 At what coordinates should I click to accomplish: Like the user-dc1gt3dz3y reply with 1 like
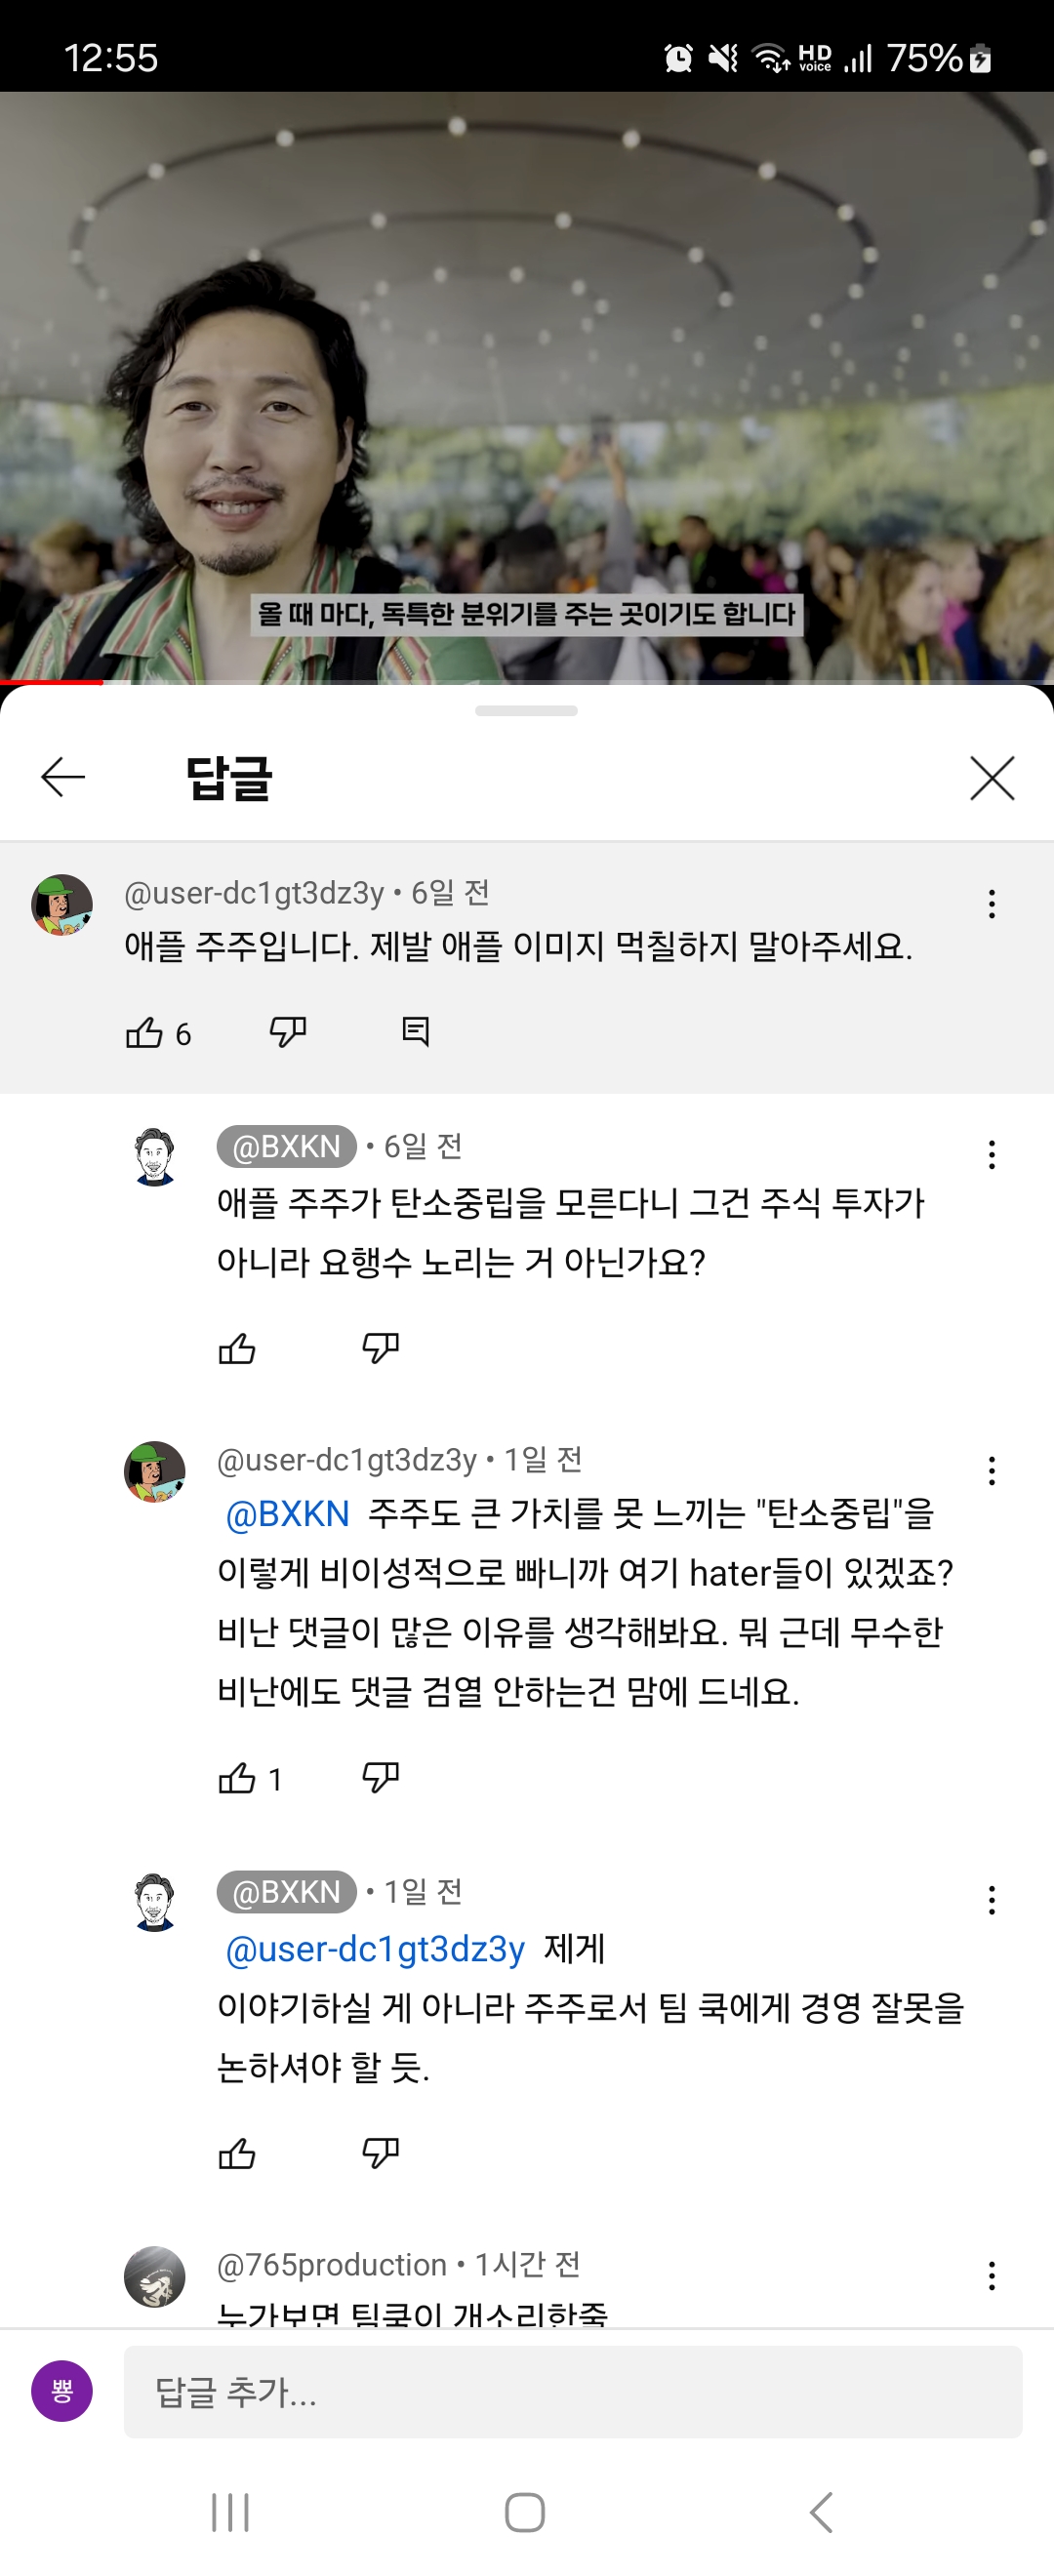(237, 1778)
